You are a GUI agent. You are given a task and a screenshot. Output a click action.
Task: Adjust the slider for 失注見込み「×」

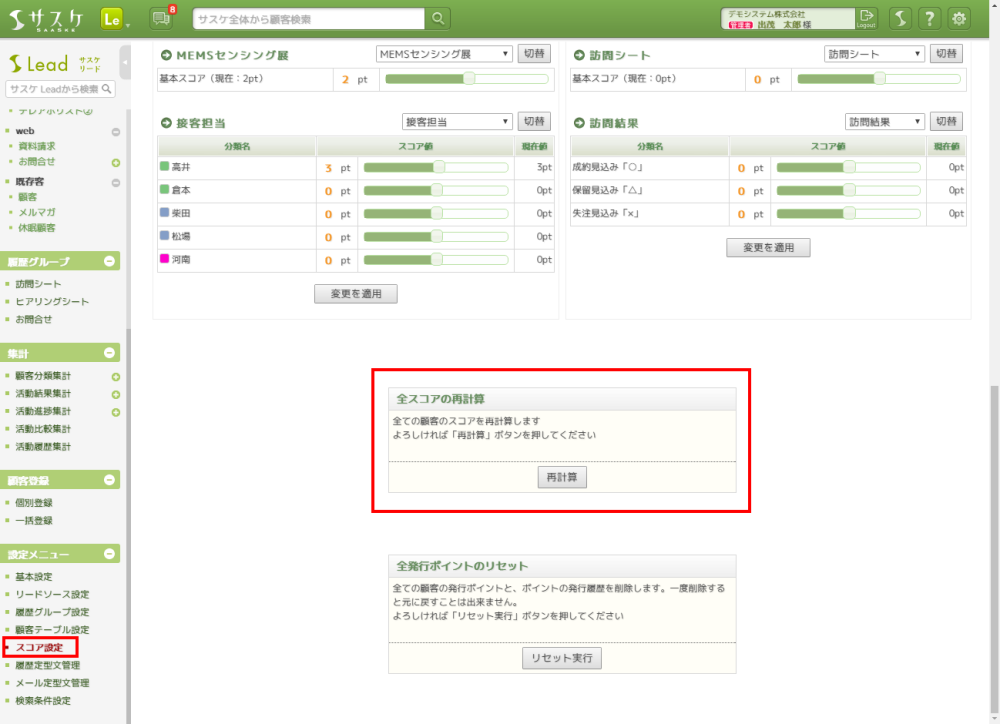pyautogui.click(x=848, y=214)
